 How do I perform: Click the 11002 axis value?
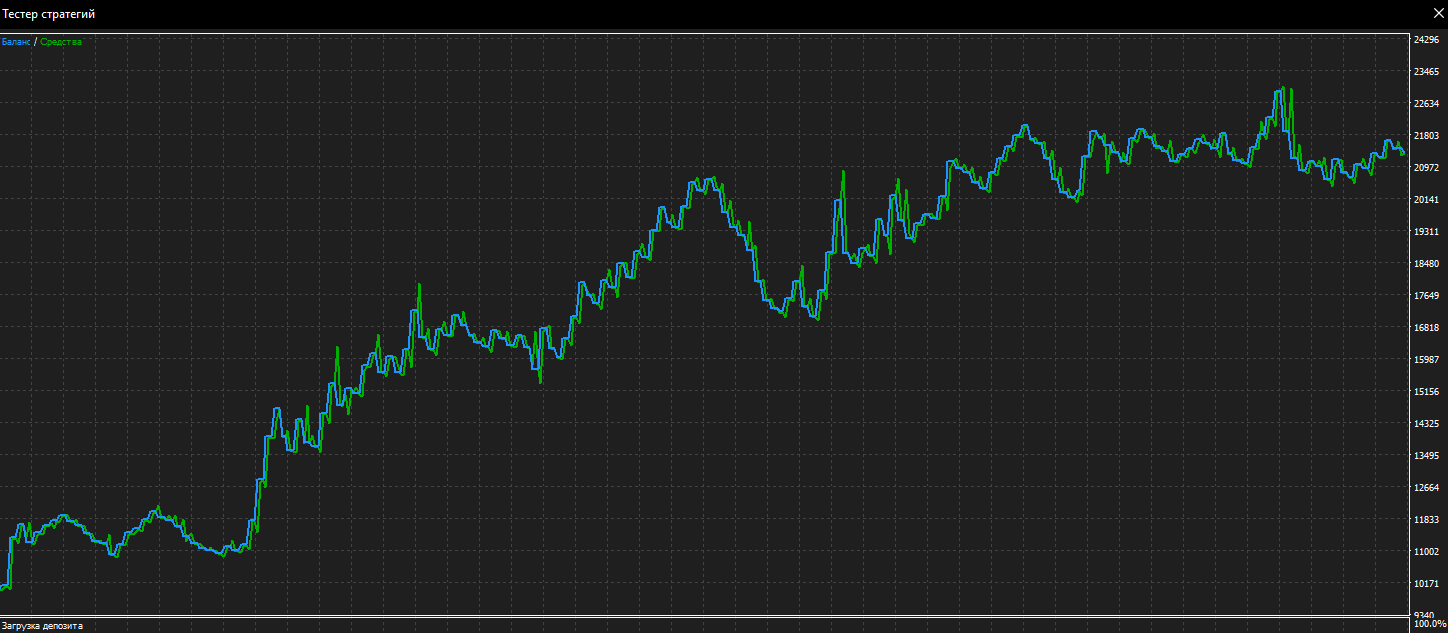(x=1426, y=552)
